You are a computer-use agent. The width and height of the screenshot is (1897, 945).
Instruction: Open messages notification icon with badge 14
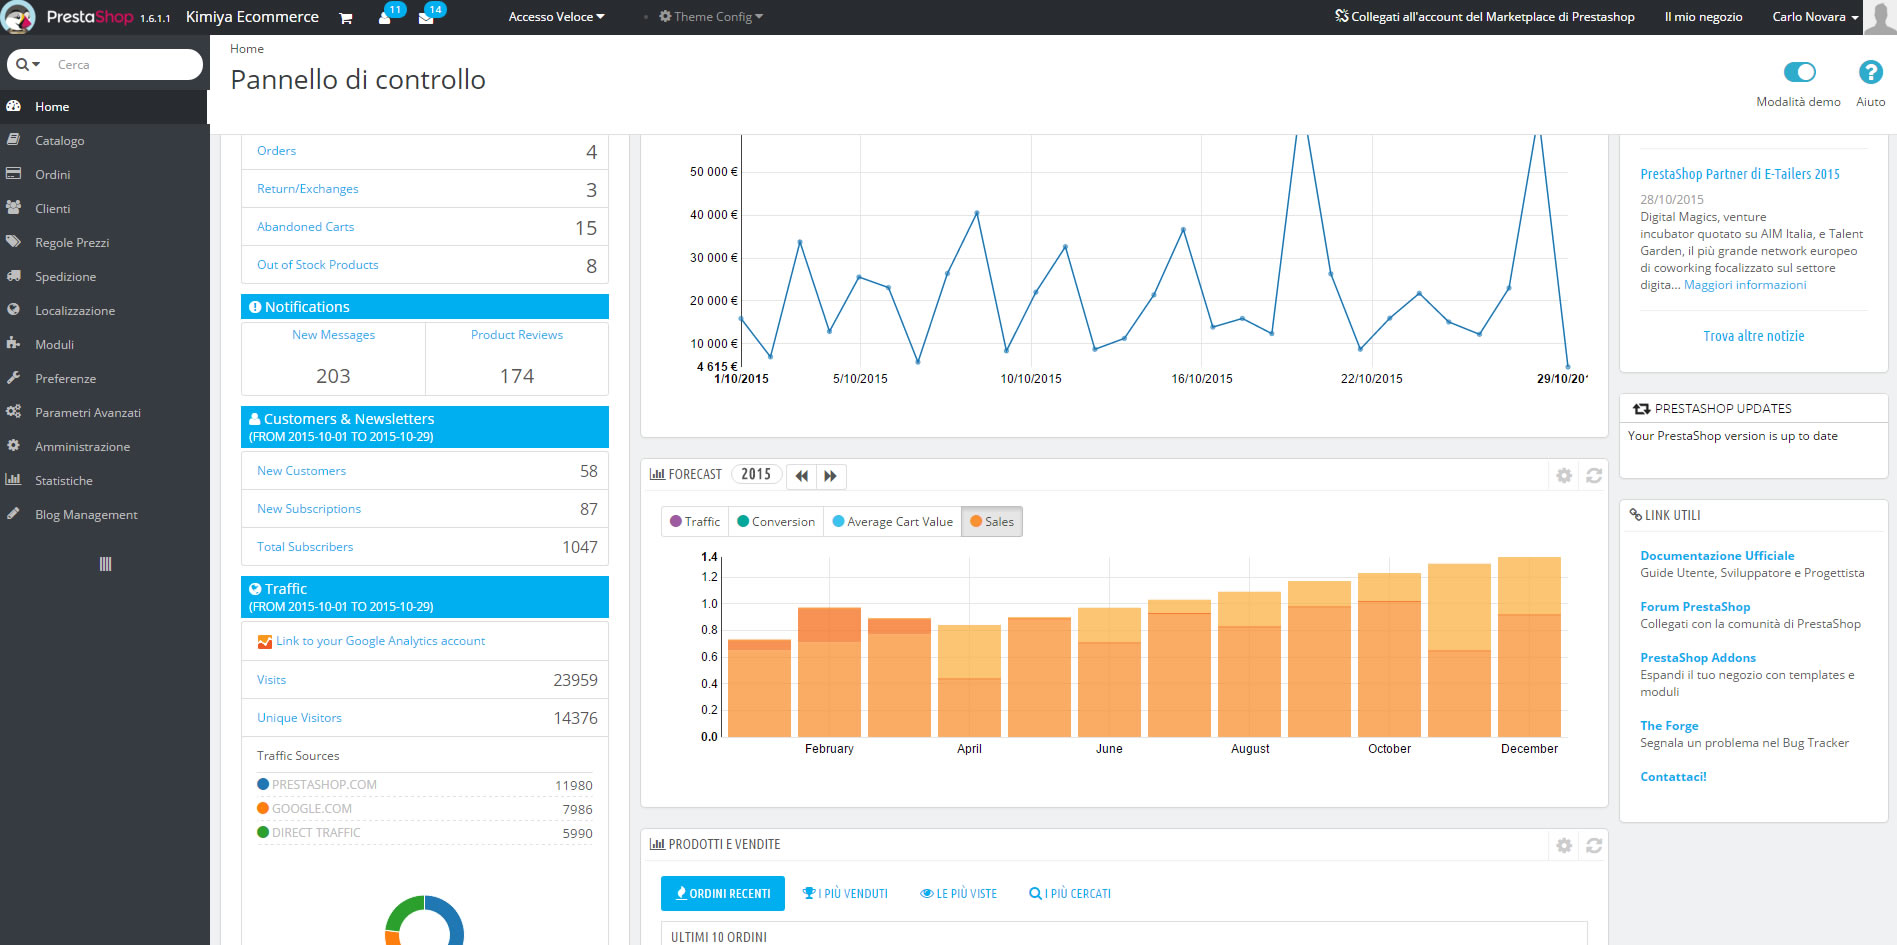tap(427, 17)
